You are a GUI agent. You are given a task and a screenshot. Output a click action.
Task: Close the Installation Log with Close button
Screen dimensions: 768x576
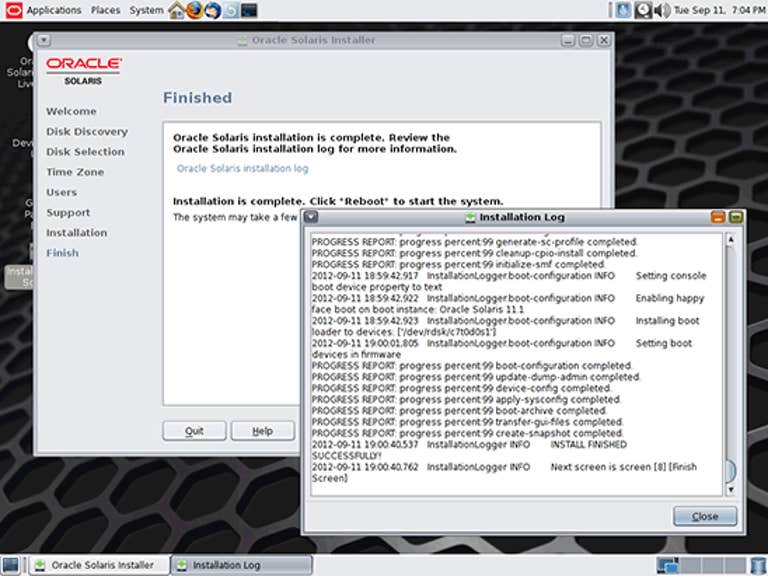(x=705, y=516)
